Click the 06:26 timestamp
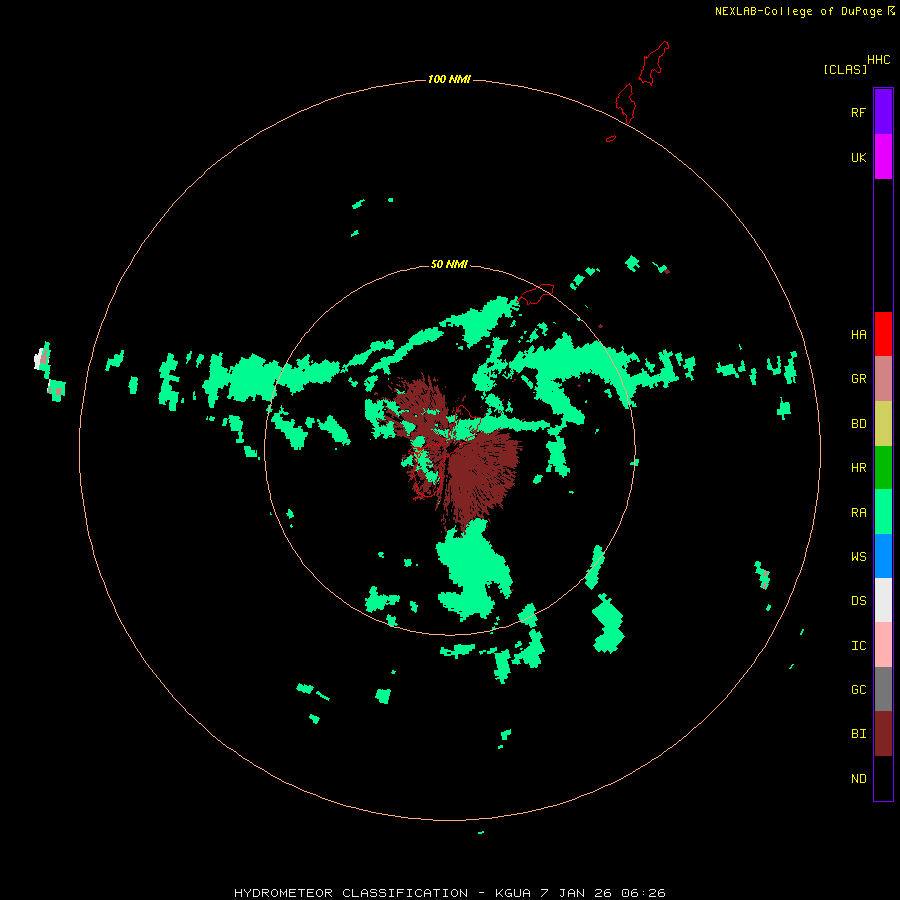The height and width of the screenshot is (900, 900). coord(643,893)
